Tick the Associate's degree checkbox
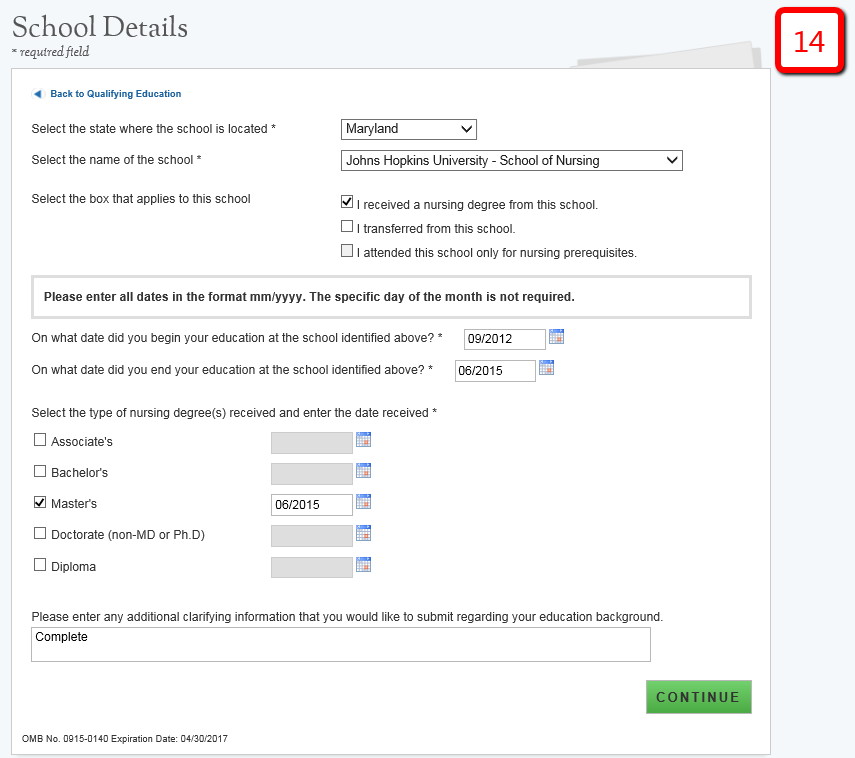This screenshot has width=855, height=758. coord(41,439)
